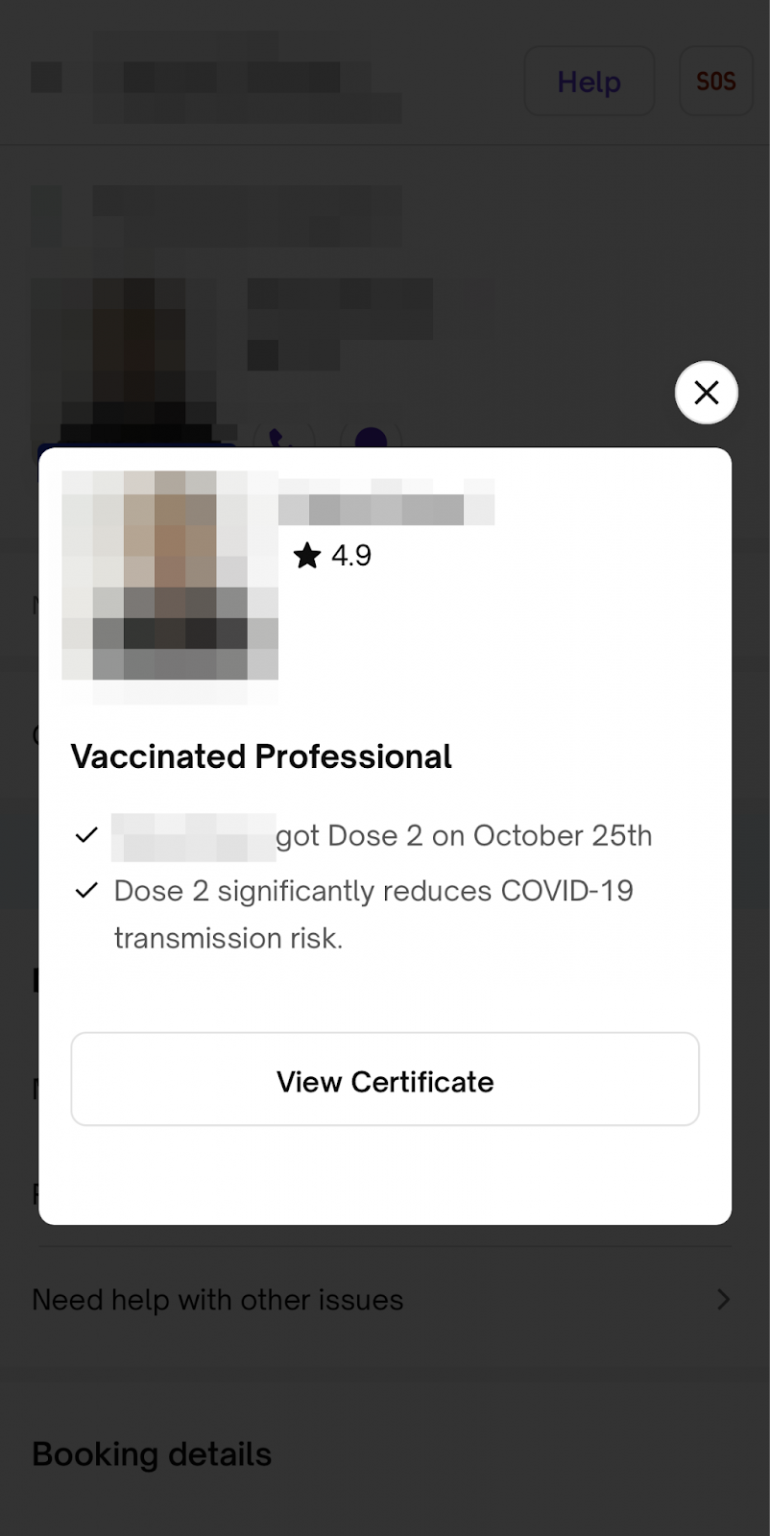Tap the round chat icon behind popup
Viewport: 770px width, 1536px height.
[370, 435]
